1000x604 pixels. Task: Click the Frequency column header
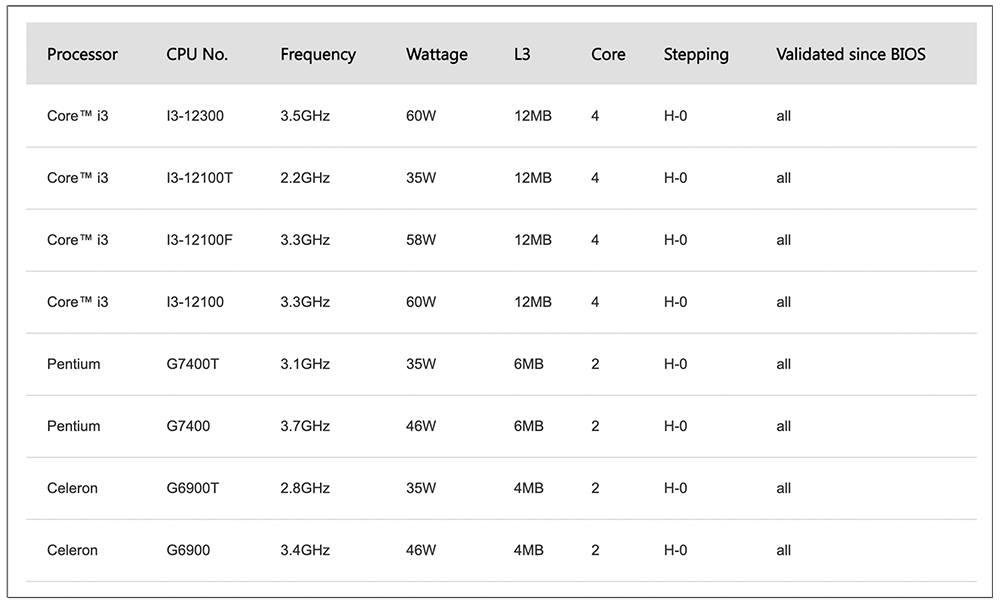pyautogui.click(x=318, y=54)
